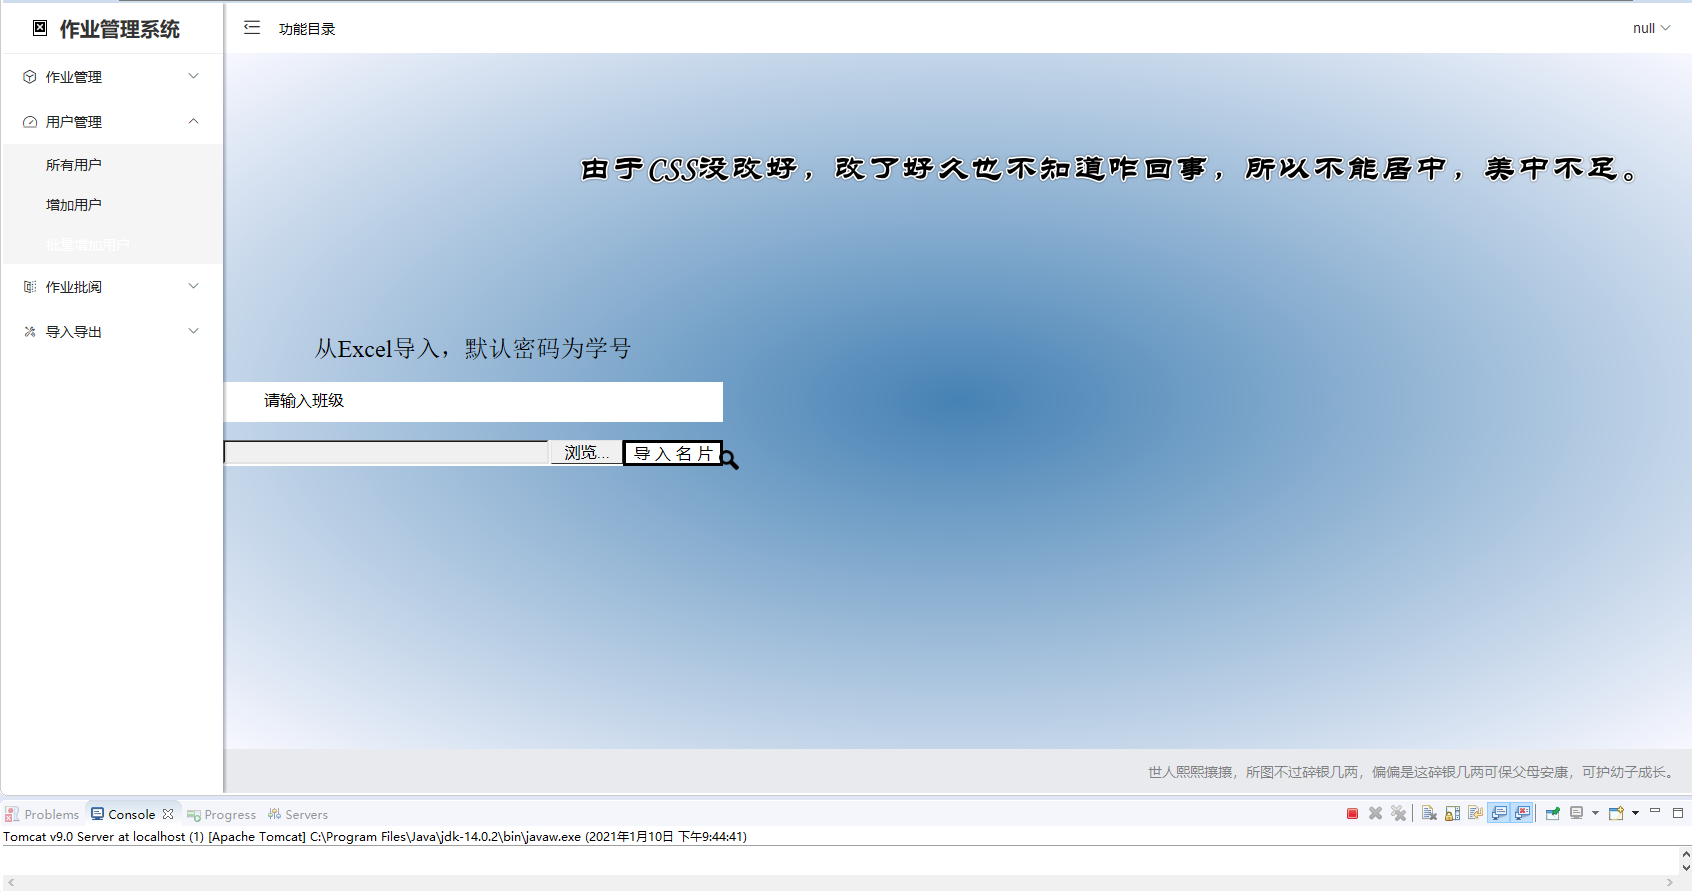Click the console horizontal scrollbar right arrow
Viewport: 1692px width, 892px height.
point(1669,883)
